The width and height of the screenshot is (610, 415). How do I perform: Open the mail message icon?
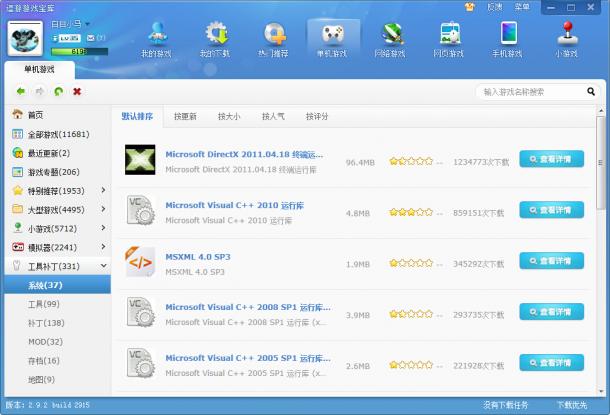tap(91, 38)
